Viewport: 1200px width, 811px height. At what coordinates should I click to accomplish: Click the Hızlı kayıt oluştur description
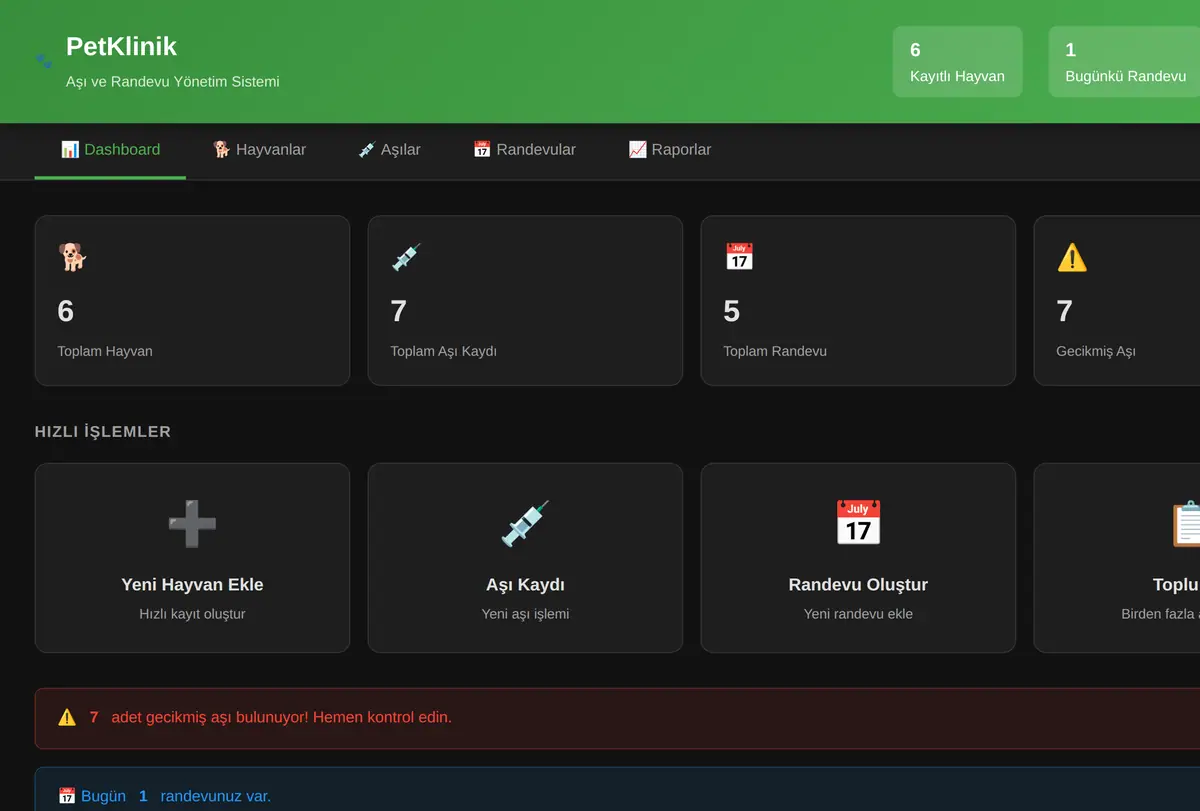[192, 614]
